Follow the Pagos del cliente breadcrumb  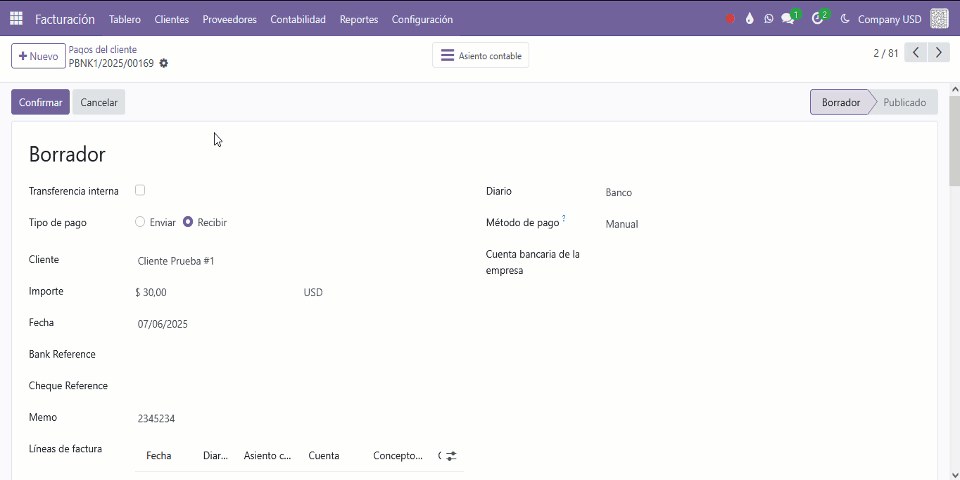pos(103,50)
